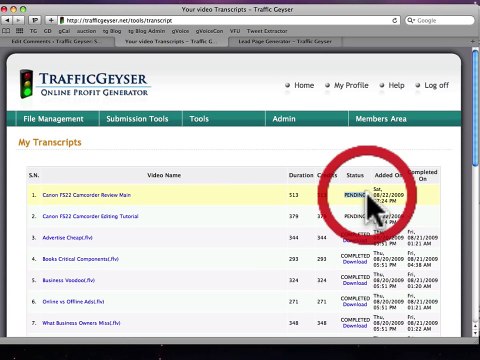Open Members Area menu
The height and width of the screenshot is (360, 480).
pos(381,119)
